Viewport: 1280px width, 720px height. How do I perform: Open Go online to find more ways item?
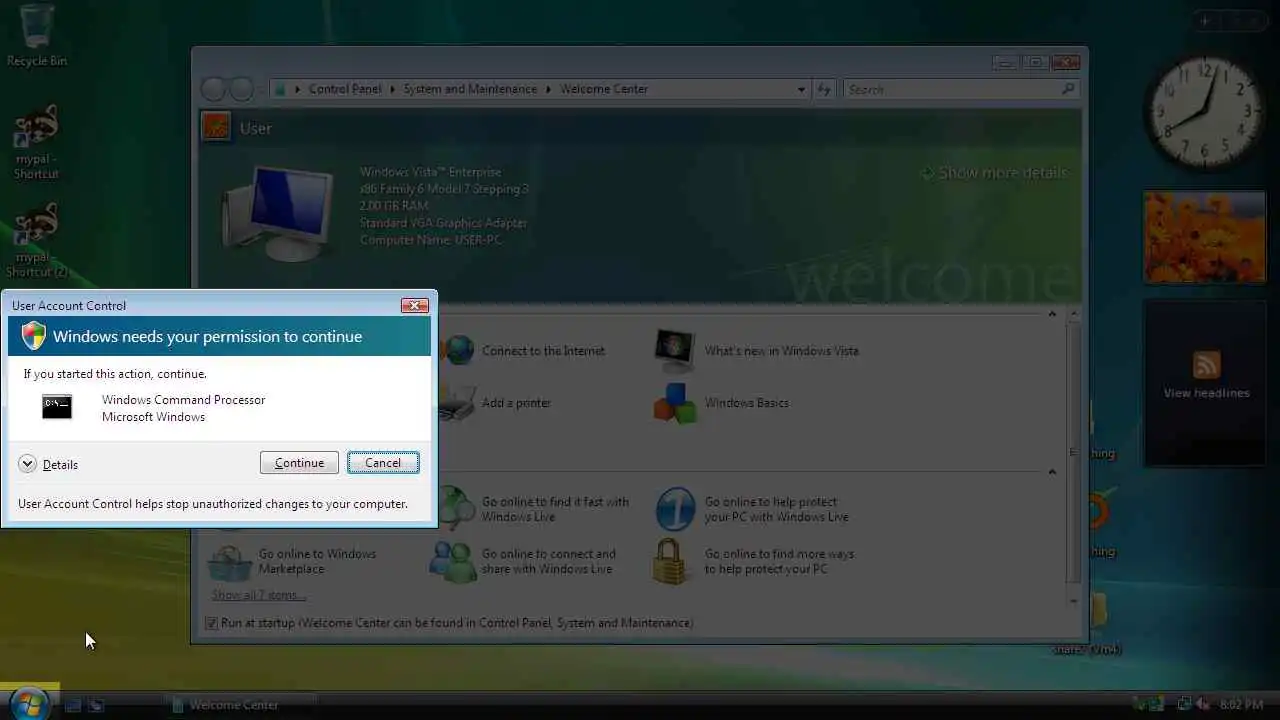pos(755,561)
